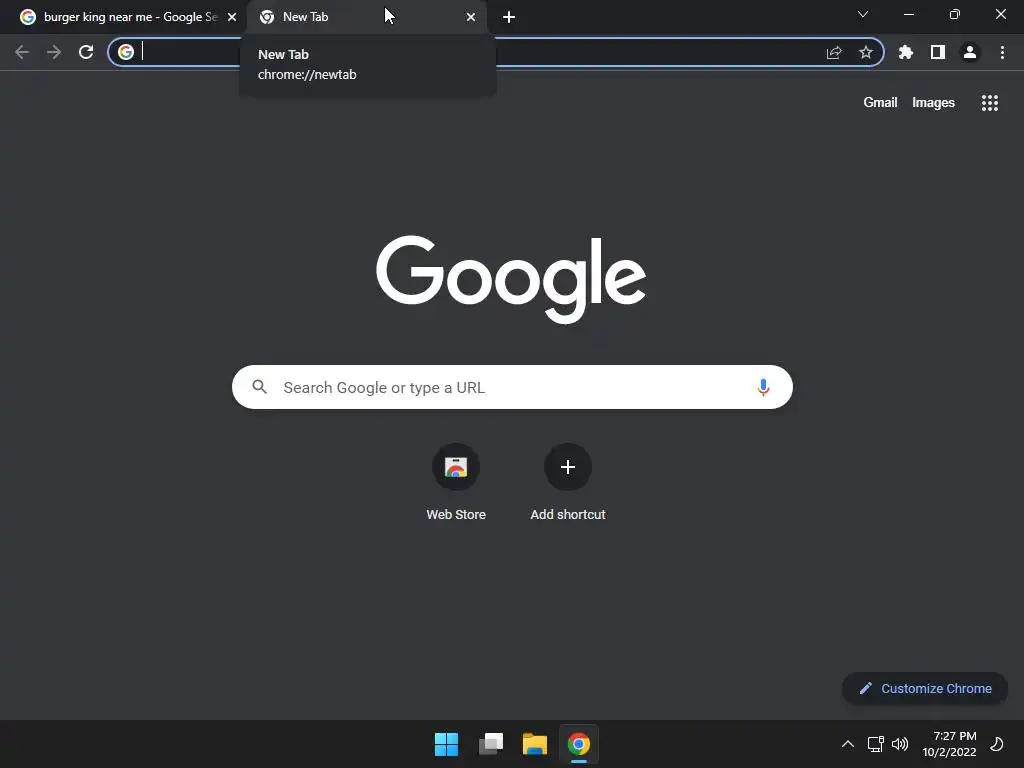The height and width of the screenshot is (768, 1024).
Task: Click Chrome icon on taskbar
Action: tap(579, 744)
